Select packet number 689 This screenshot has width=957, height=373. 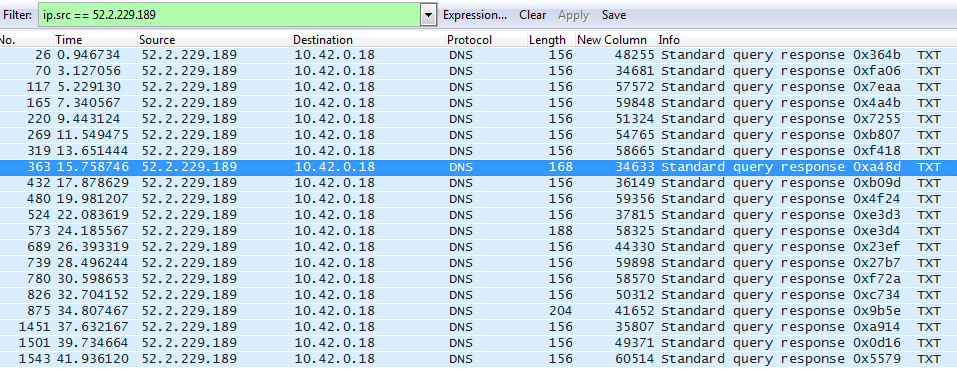tap(478, 247)
